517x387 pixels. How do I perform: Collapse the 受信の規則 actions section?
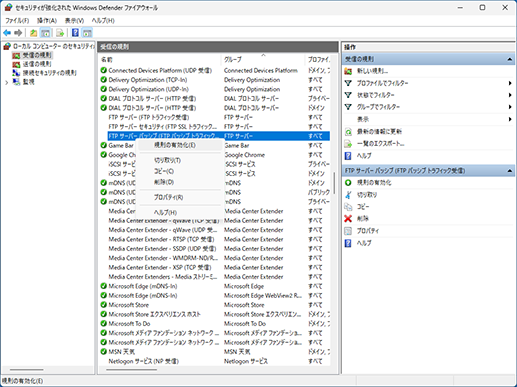point(510,59)
